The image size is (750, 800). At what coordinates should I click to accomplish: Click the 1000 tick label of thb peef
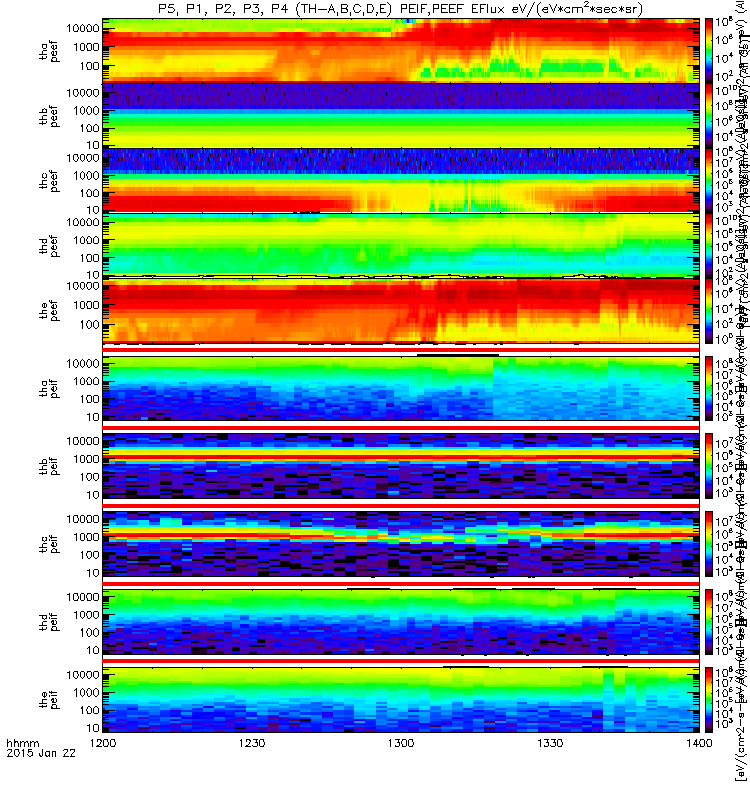pos(86,111)
